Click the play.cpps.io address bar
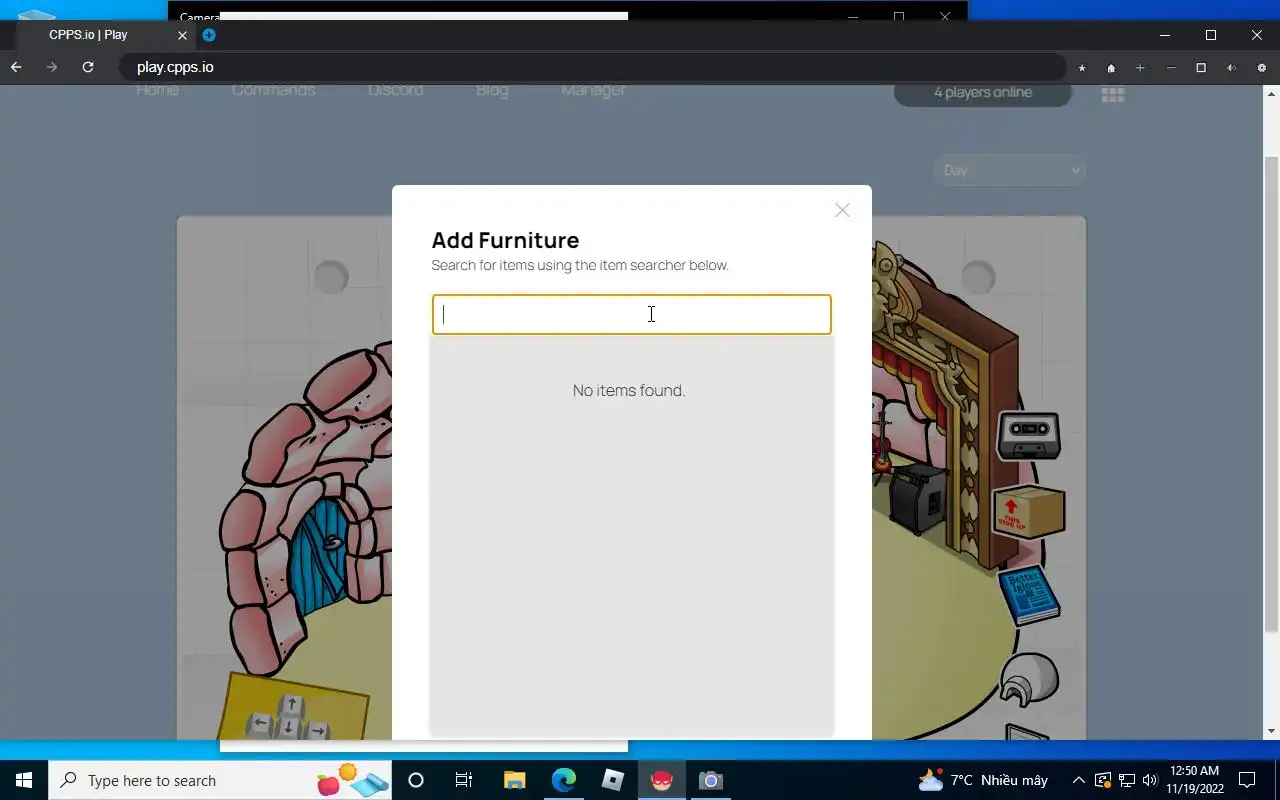1280x800 pixels. coord(591,67)
